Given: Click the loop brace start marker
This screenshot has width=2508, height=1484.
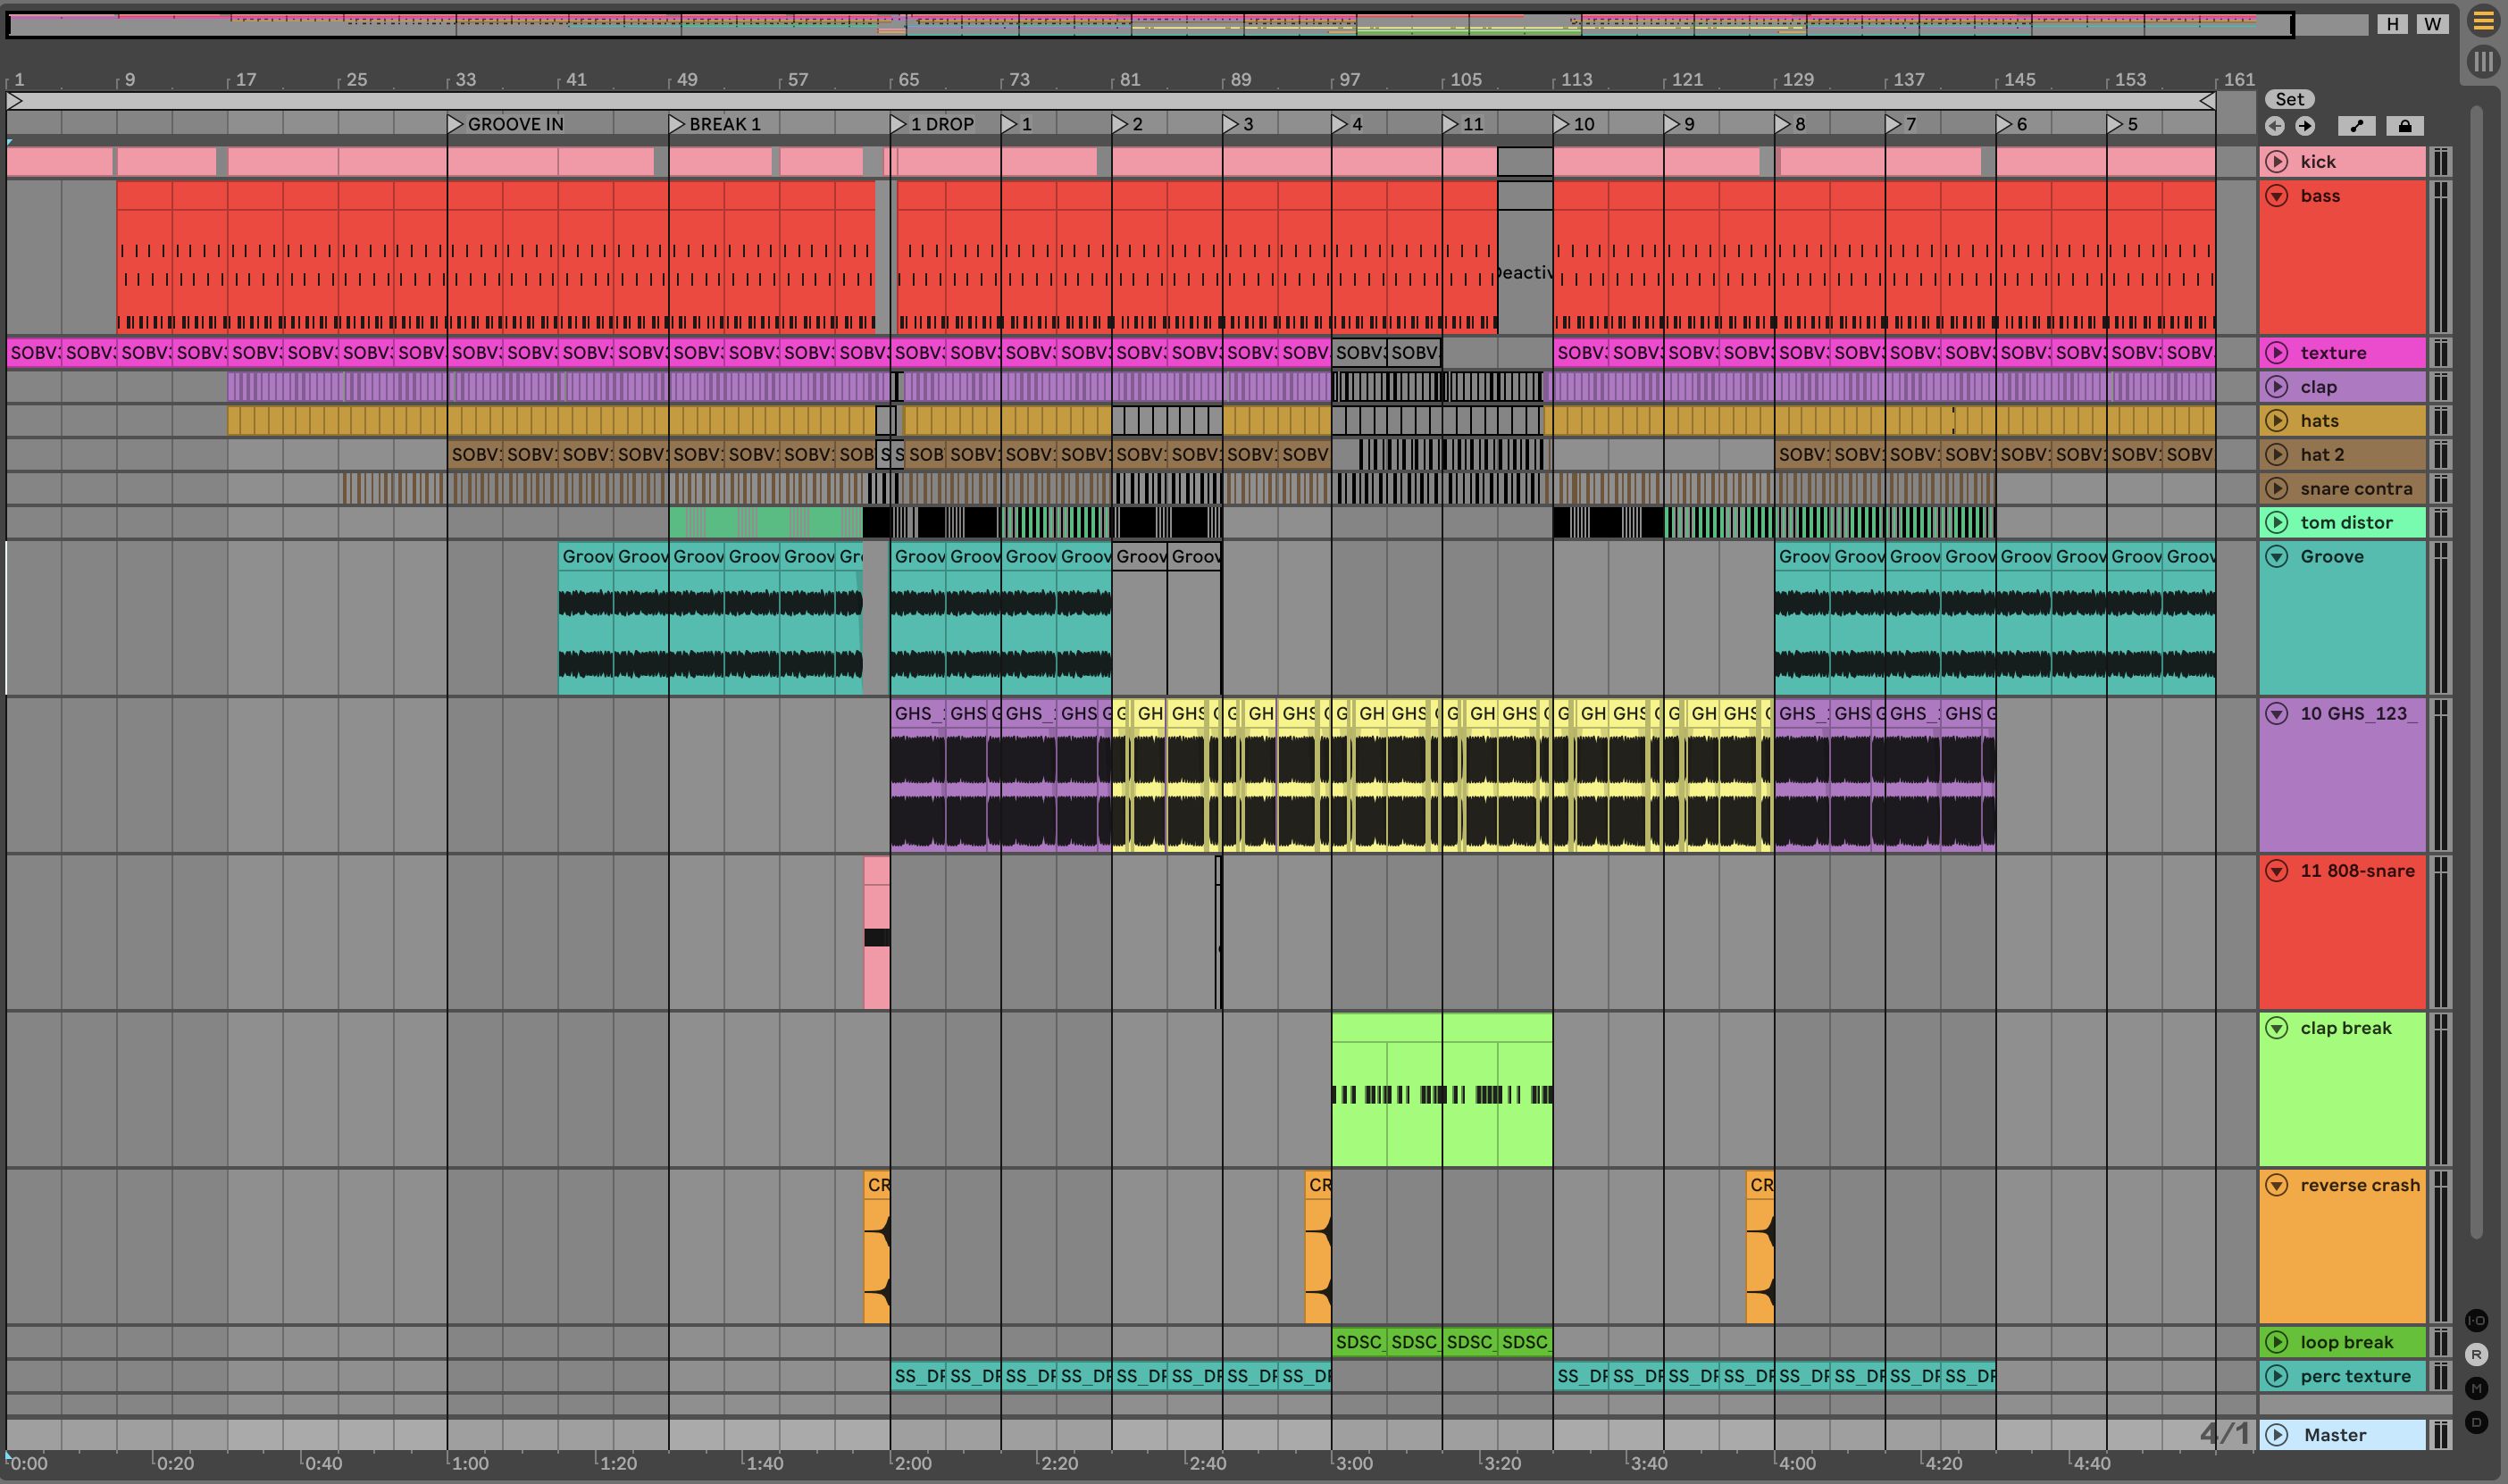Looking at the screenshot, I should (x=15, y=101).
